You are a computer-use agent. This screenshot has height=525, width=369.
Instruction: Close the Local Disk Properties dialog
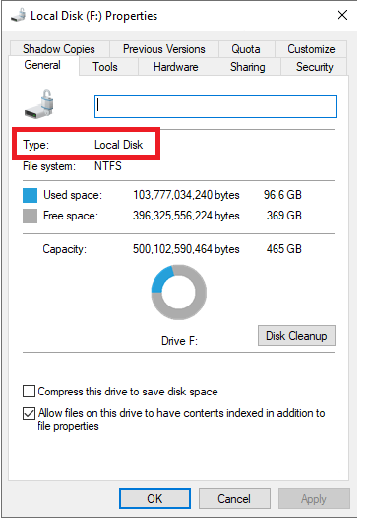pyautogui.click(x=342, y=15)
